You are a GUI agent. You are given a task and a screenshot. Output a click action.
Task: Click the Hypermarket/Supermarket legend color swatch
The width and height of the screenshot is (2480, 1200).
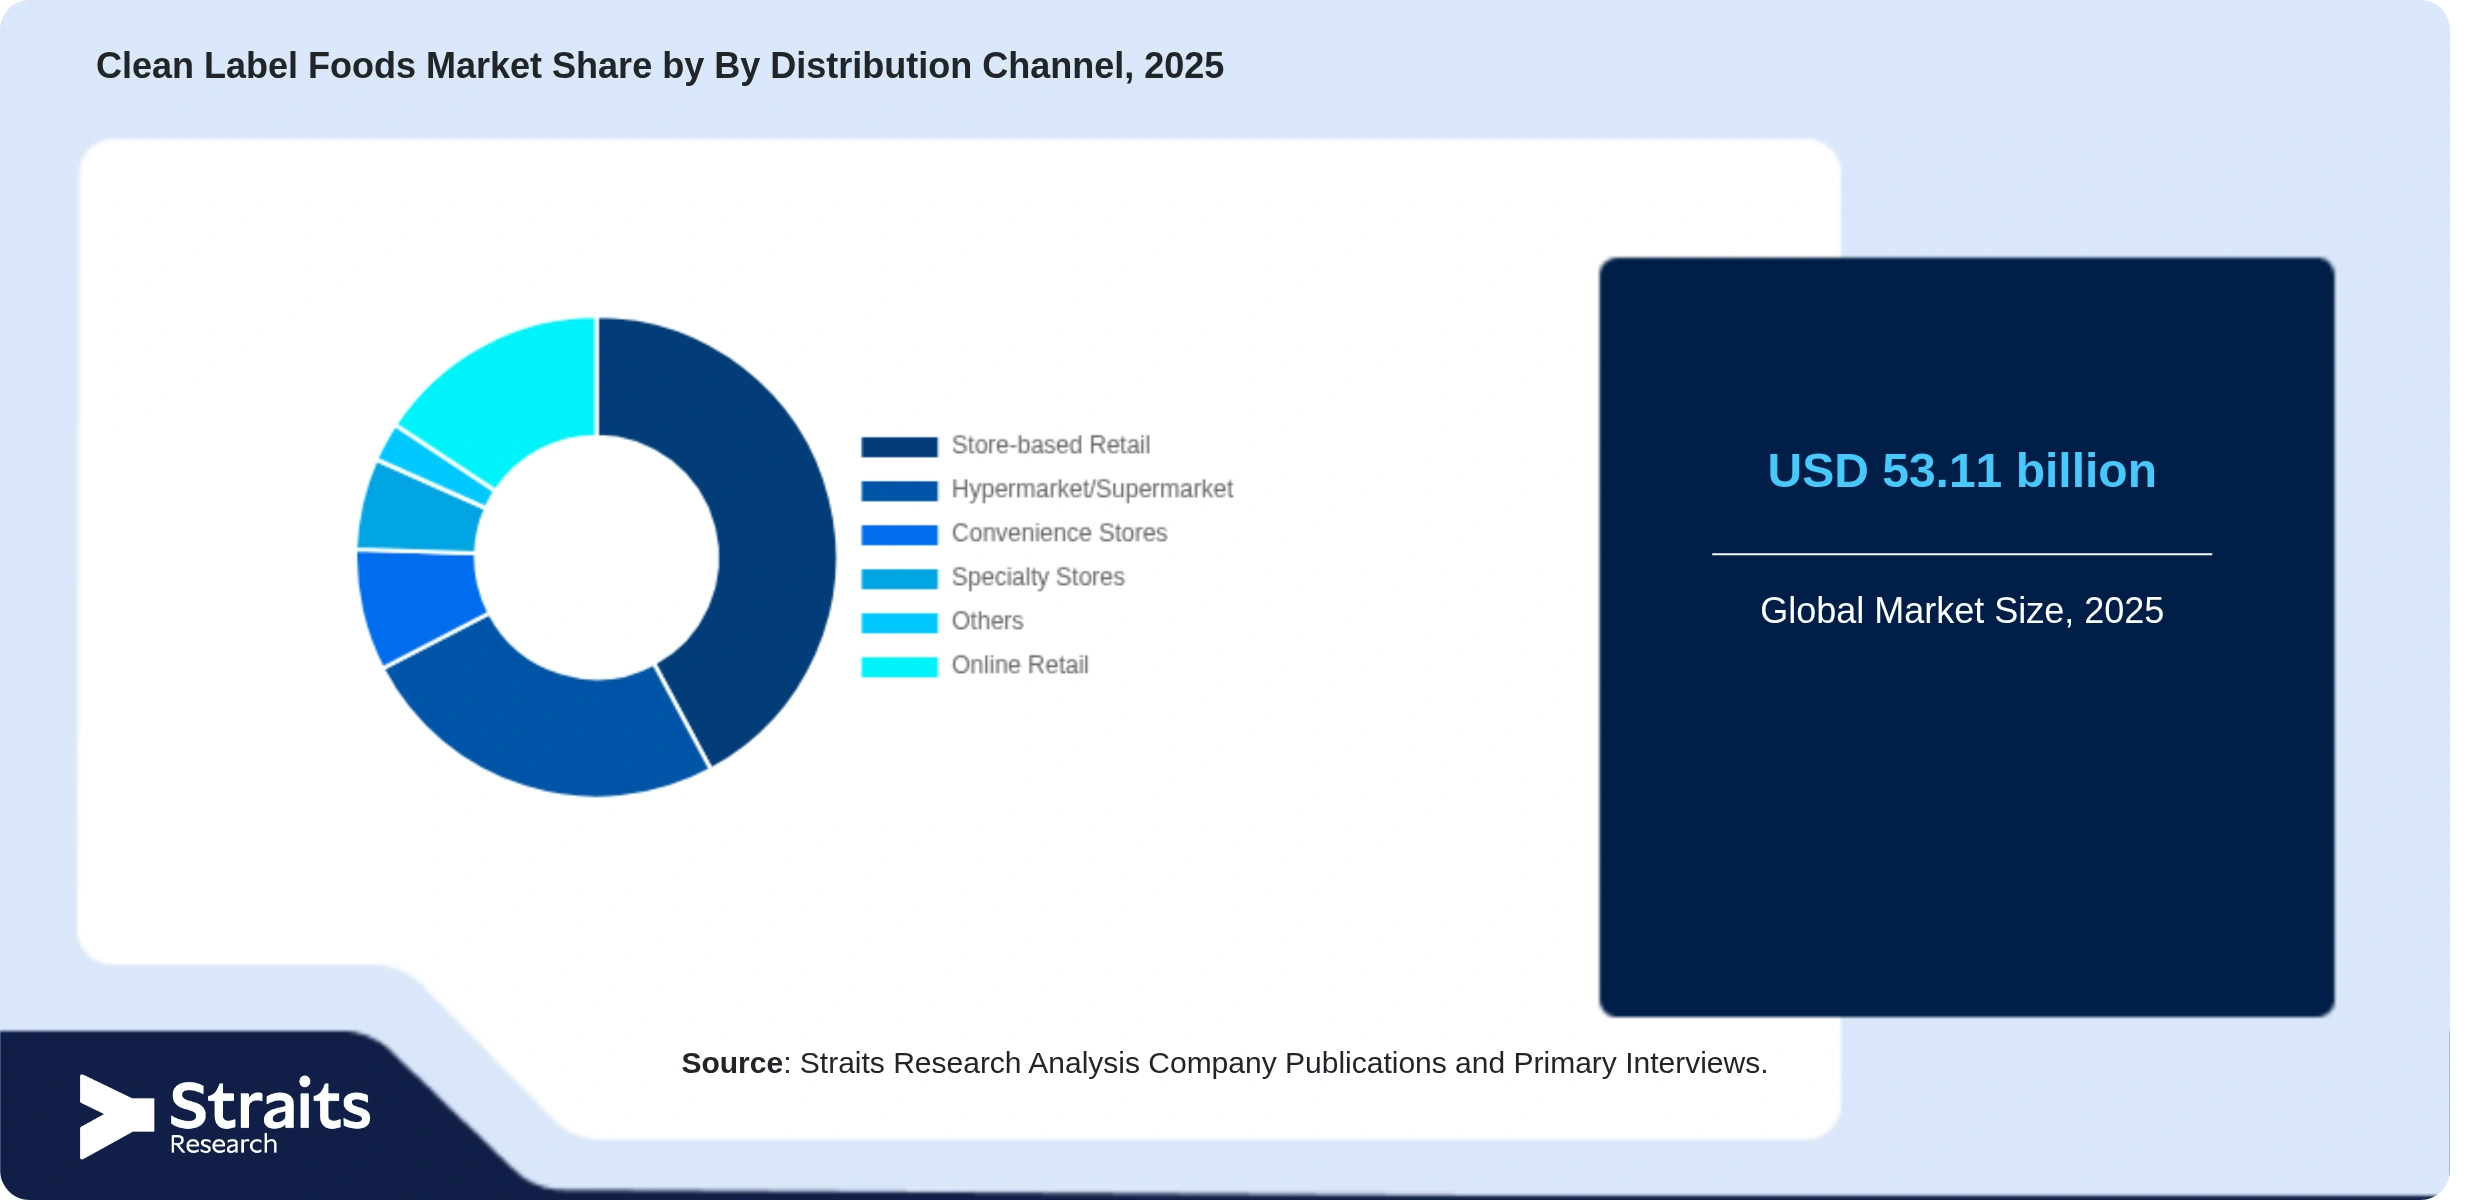click(x=899, y=491)
